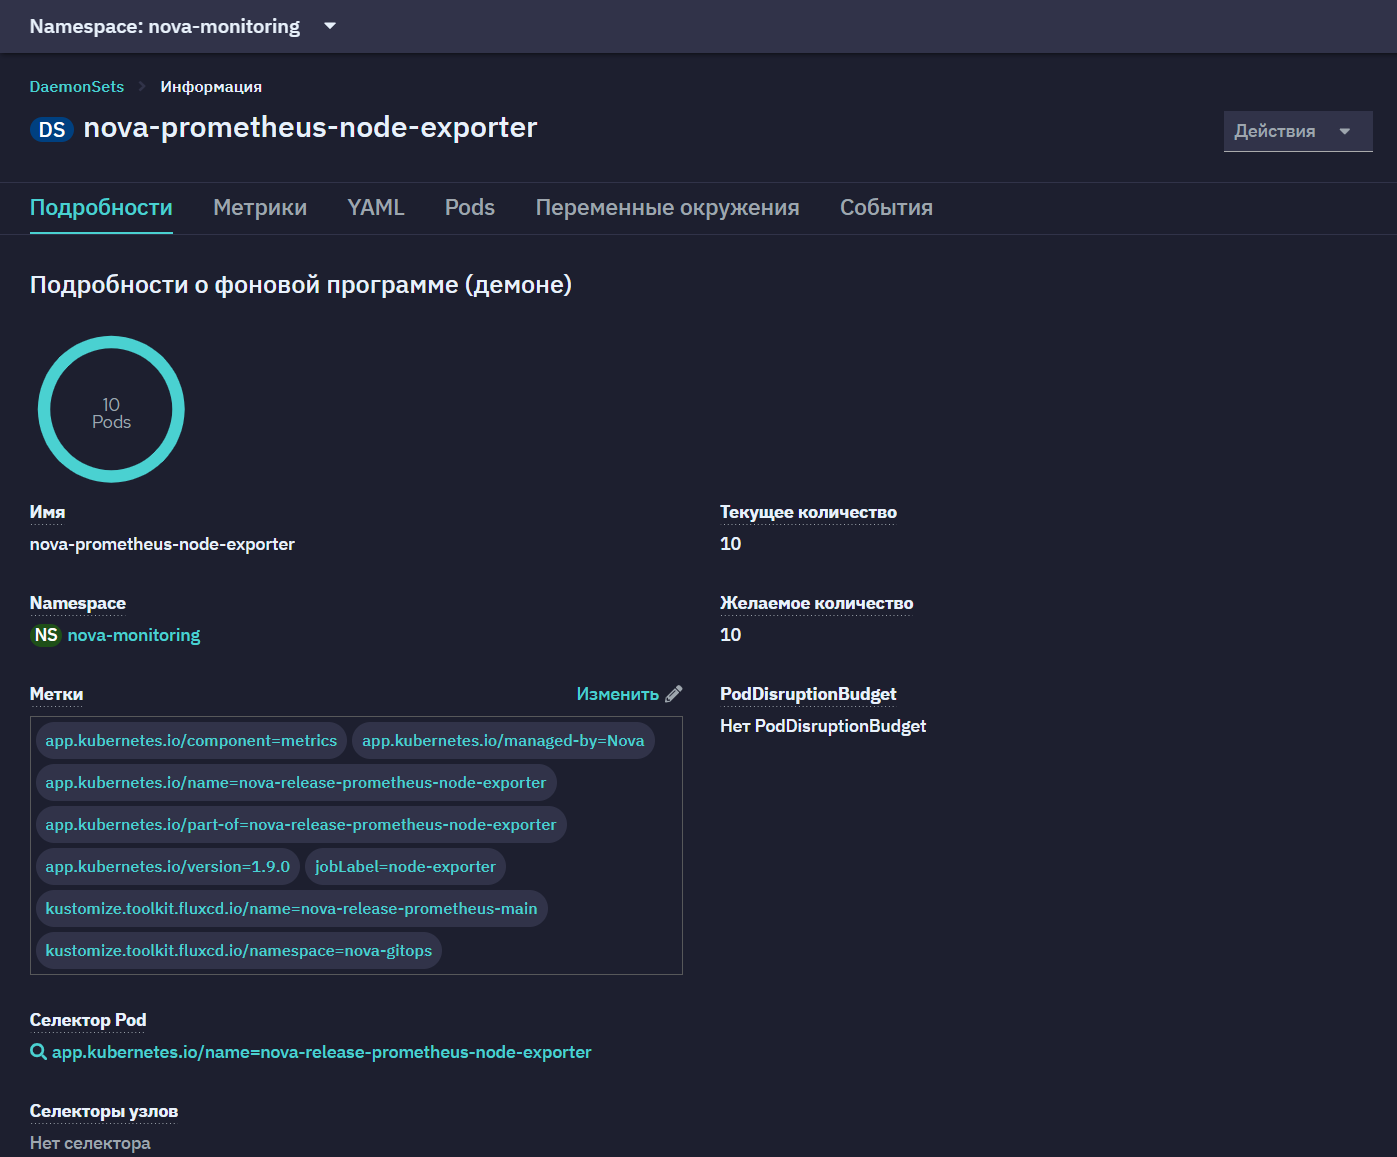Switch to the Pods tab
Image resolution: width=1397 pixels, height=1157 pixels.
click(470, 207)
